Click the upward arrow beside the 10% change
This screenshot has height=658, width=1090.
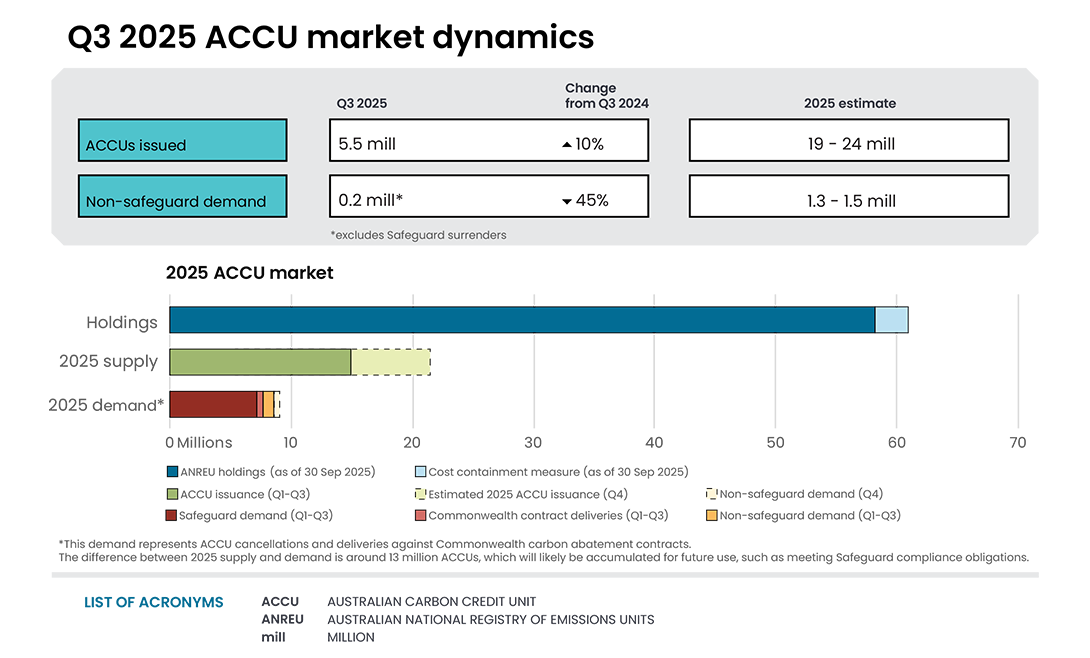[568, 143]
